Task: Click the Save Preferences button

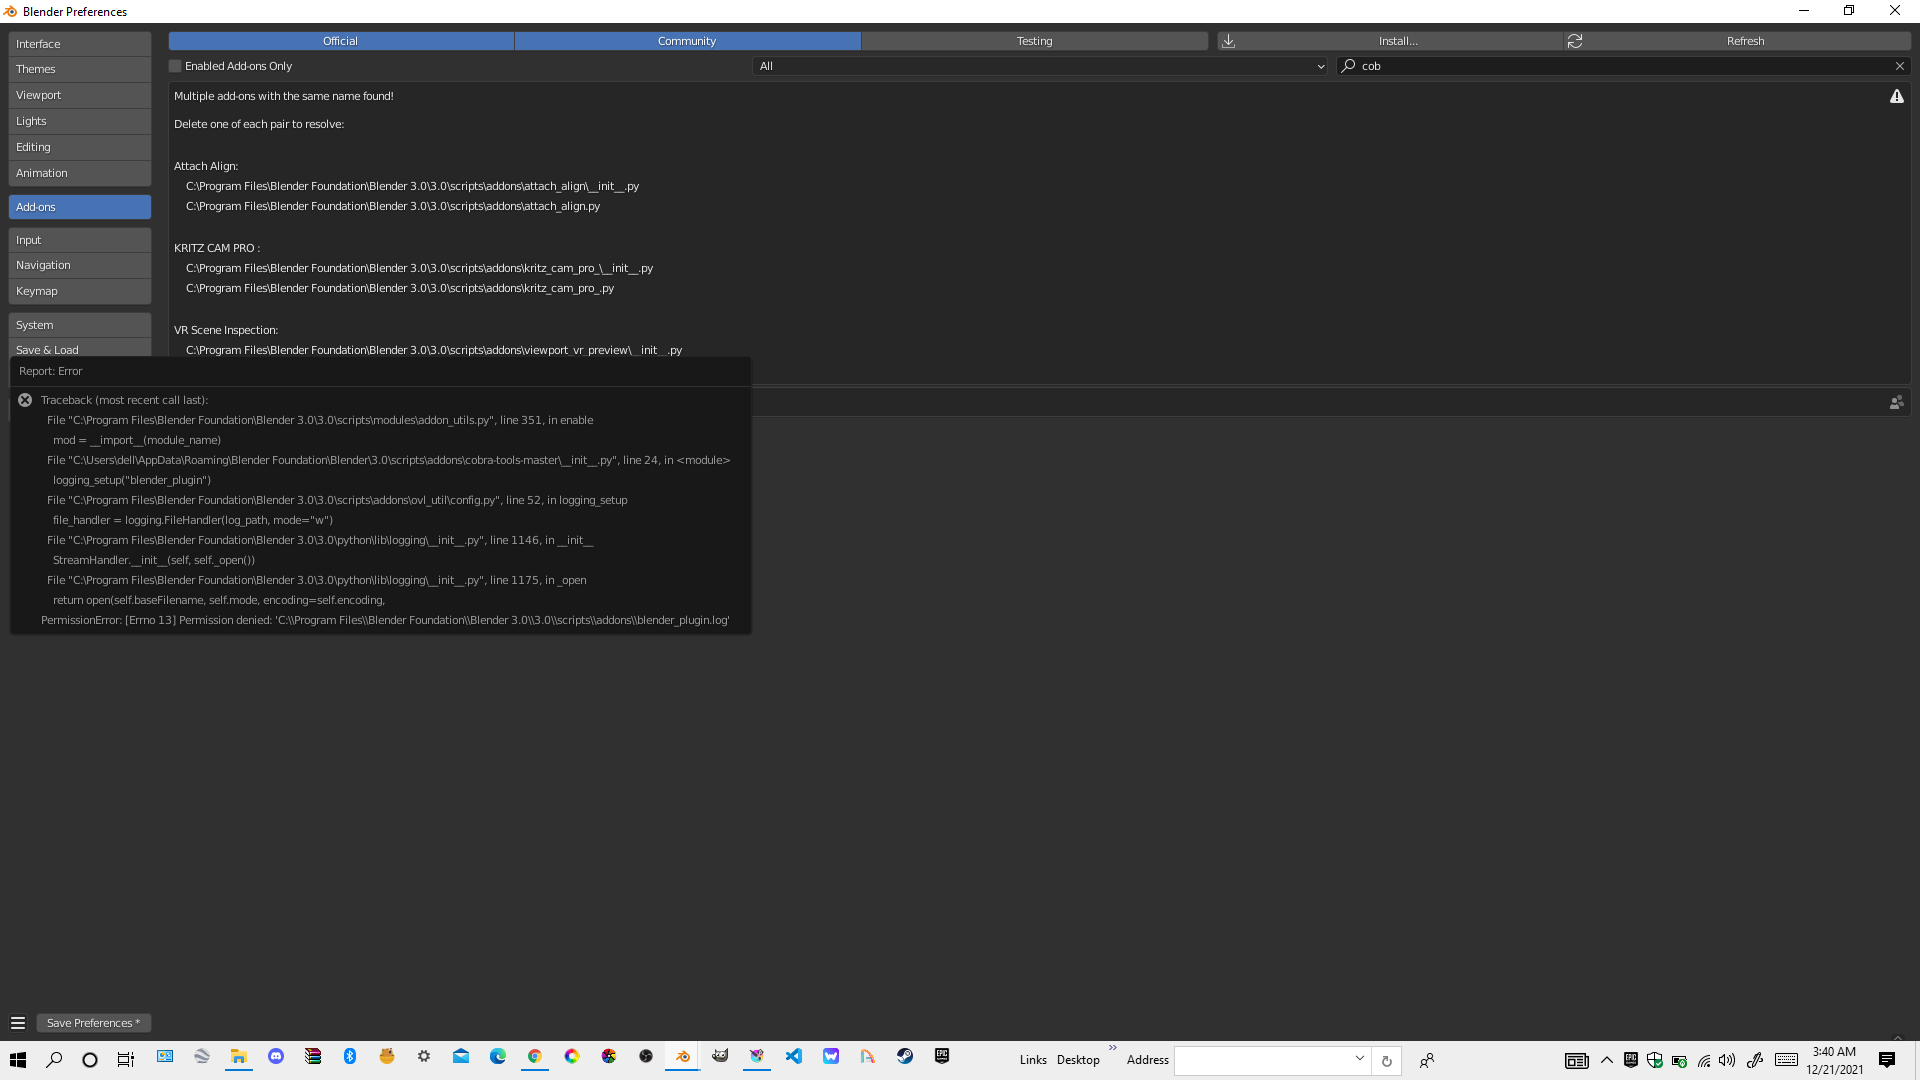Action: (x=93, y=1022)
